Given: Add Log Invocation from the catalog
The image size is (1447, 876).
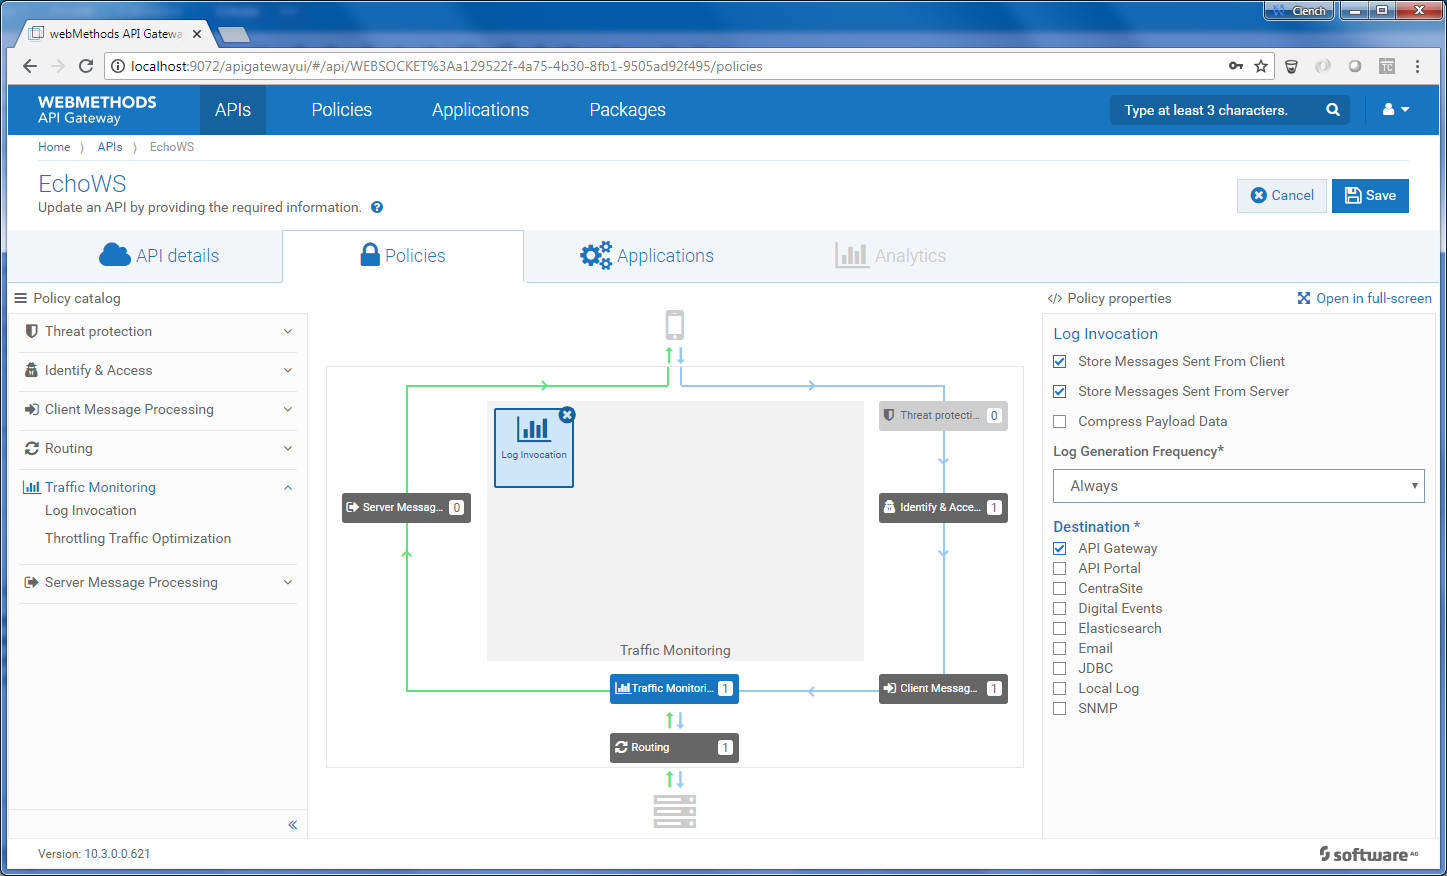Looking at the screenshot, I should (x=91, y=511).
